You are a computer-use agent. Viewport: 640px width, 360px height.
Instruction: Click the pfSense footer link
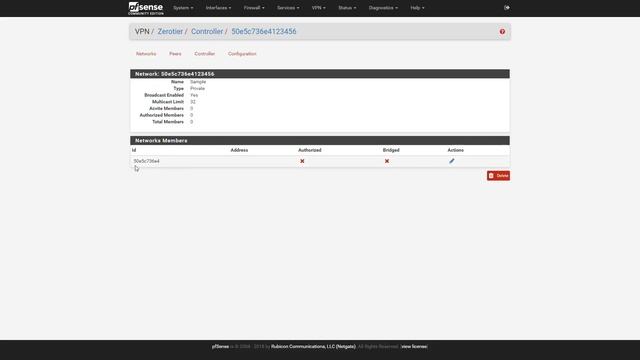coord(220,347)
